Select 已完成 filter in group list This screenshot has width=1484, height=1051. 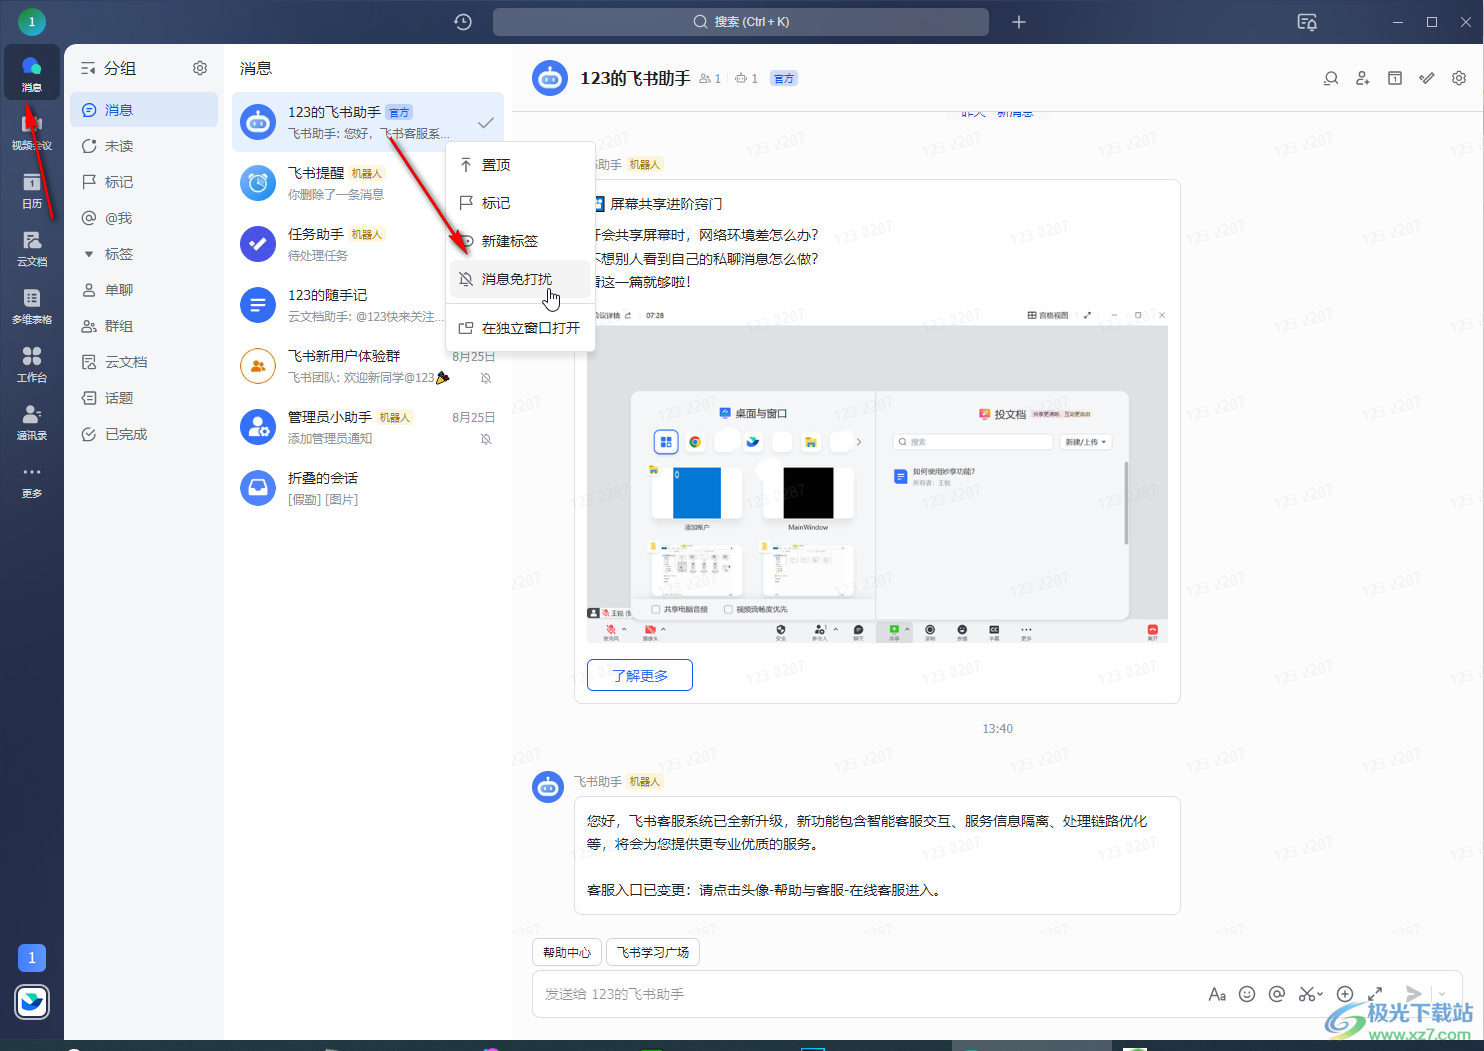[x=144, y=434]
